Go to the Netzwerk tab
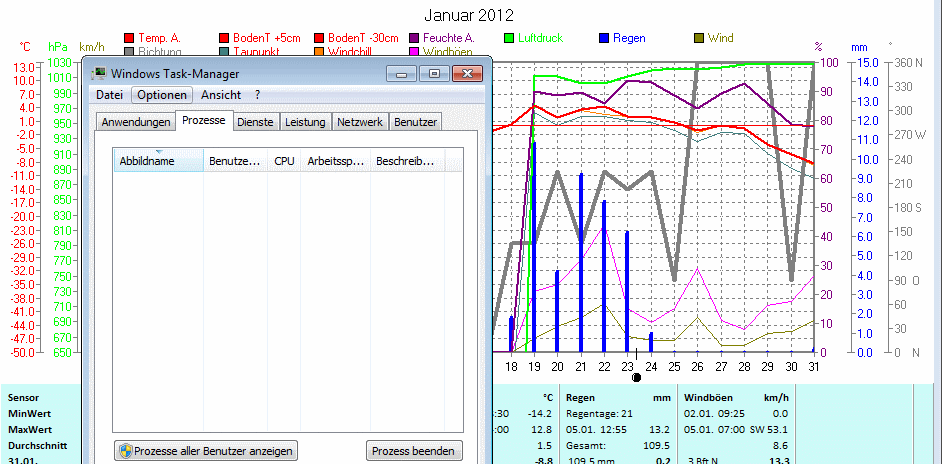Viewport: 942px width, 464px height. click(360, 122)
